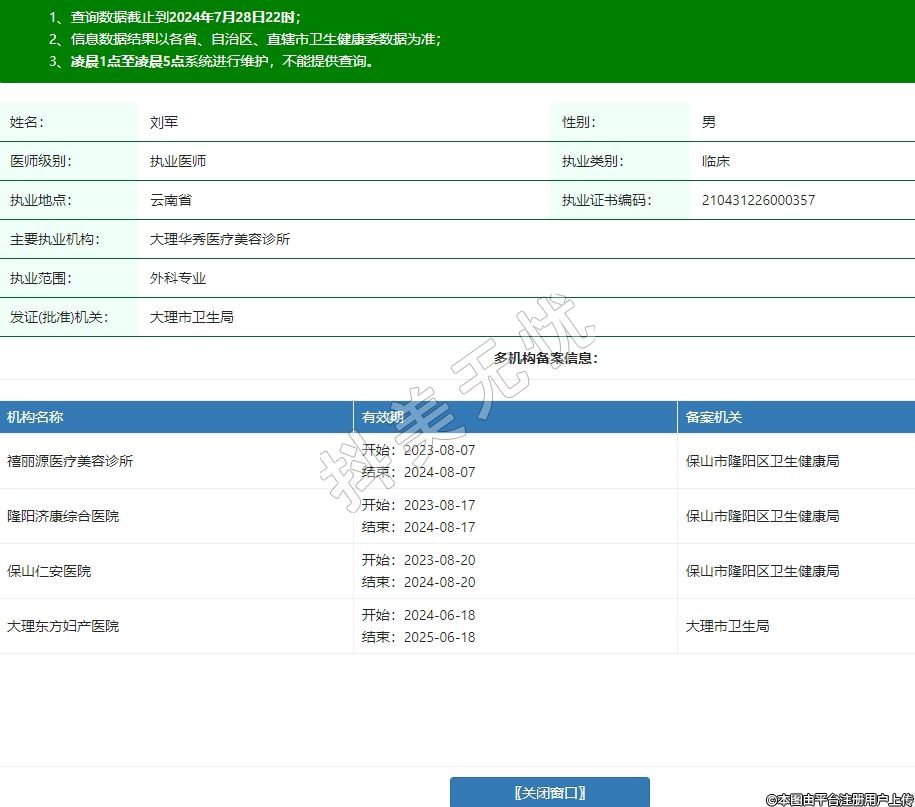
Task: Click the 云南省 practice location value
Action: [171, 200]
